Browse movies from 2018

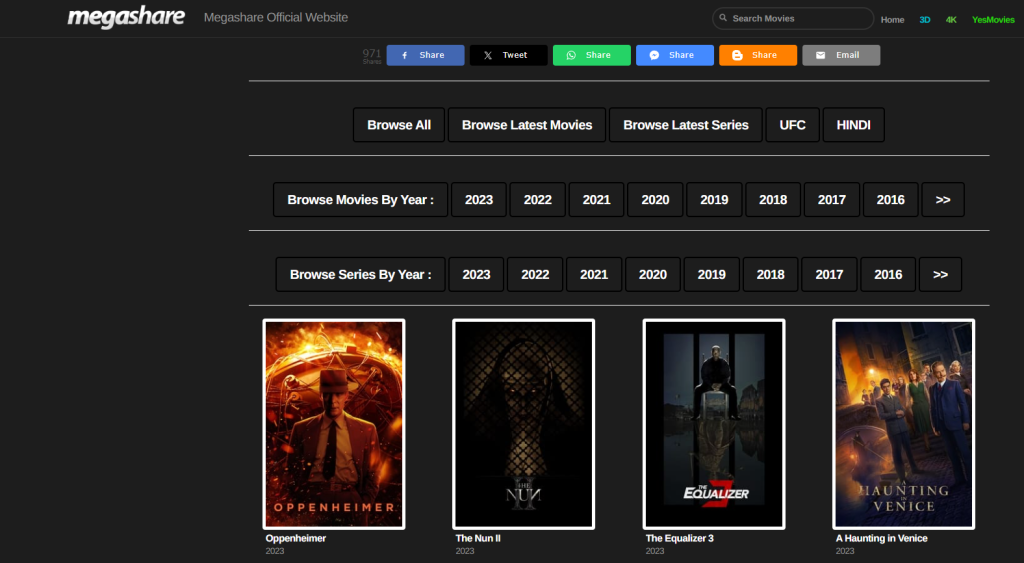point(773,200)
